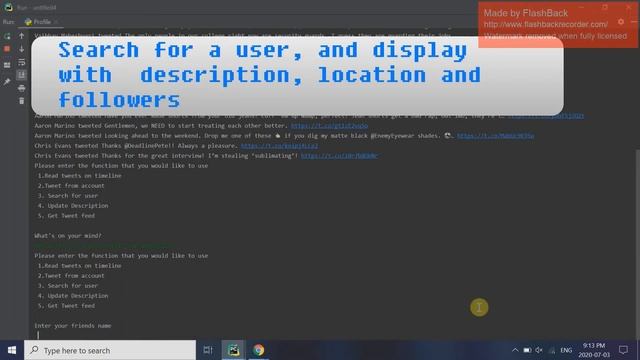Click the Type here to search box

click(110, 350)
